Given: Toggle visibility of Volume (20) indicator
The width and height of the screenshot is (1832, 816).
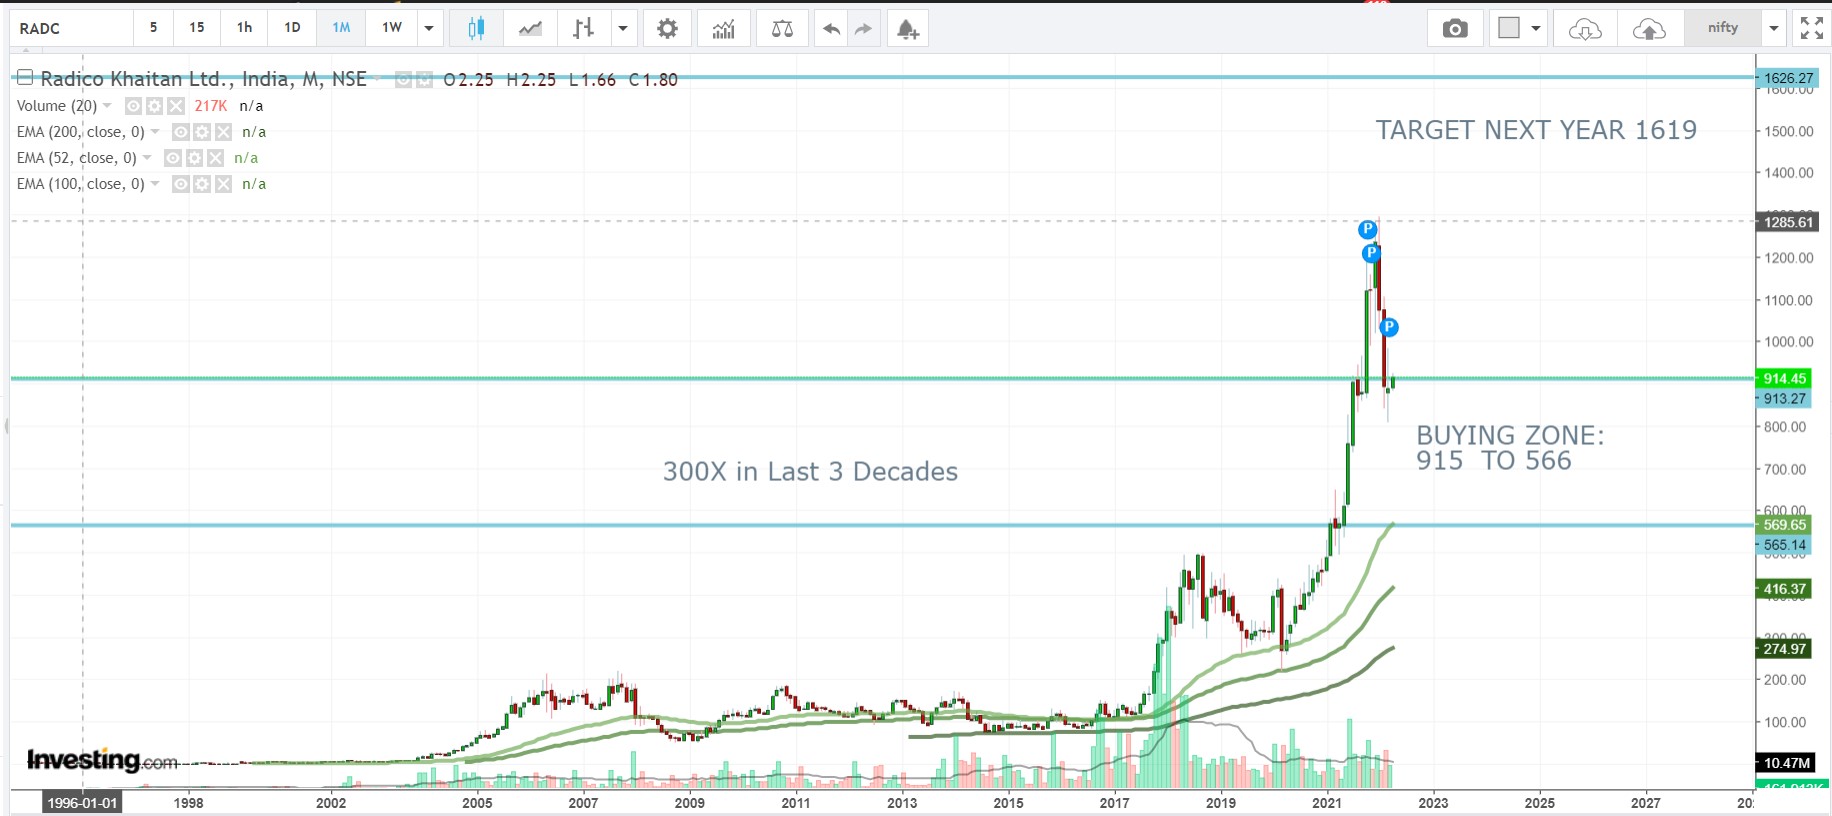Looking at the screenshot, I should click(x=133, y=106).
